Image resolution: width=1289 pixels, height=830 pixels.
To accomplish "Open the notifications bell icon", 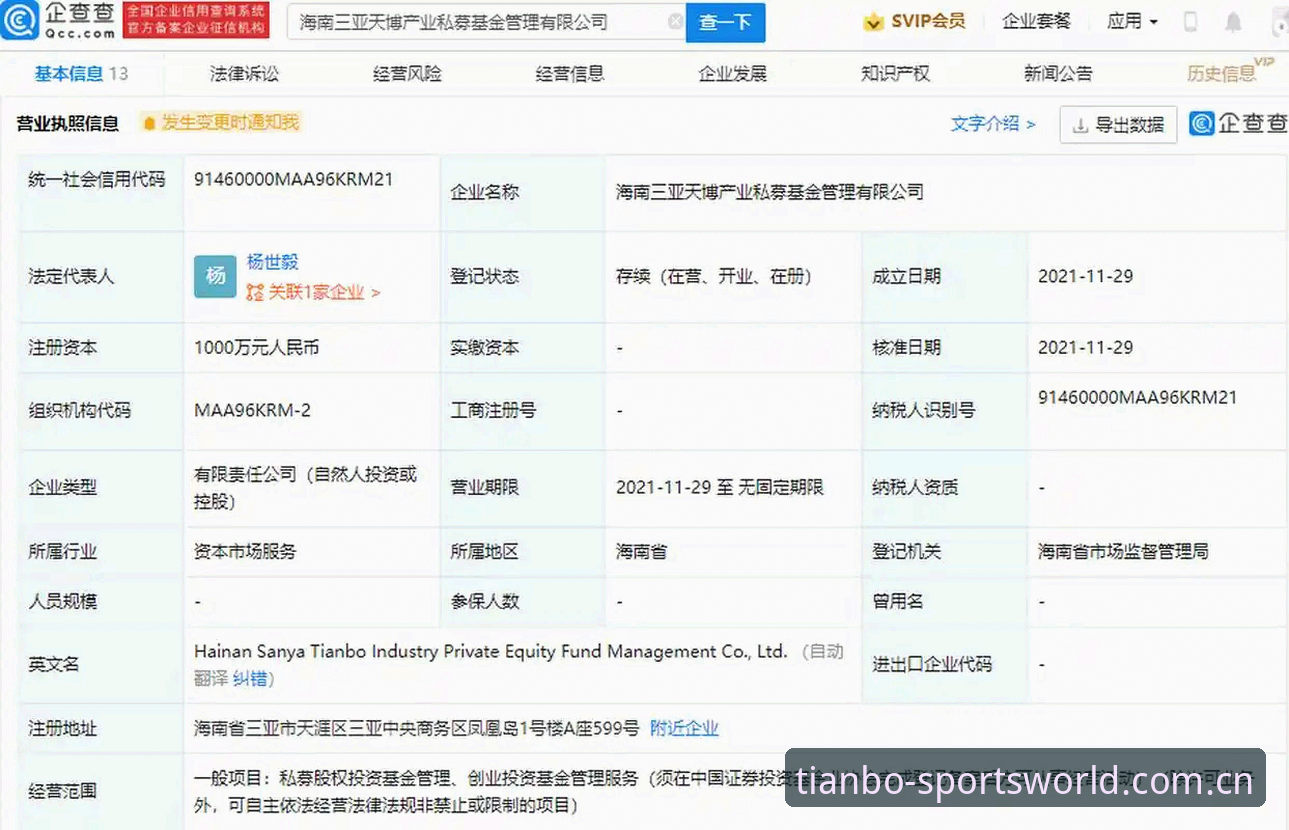I will pyautogui.click(x=1233, y=22).
